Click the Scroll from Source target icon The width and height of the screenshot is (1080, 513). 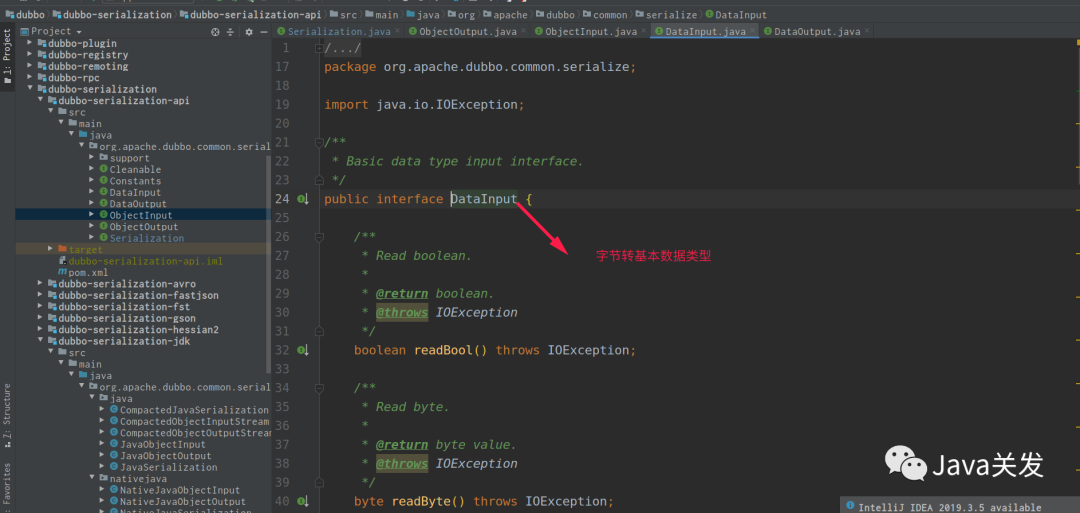pyautogui.click(x=215, y=32)
